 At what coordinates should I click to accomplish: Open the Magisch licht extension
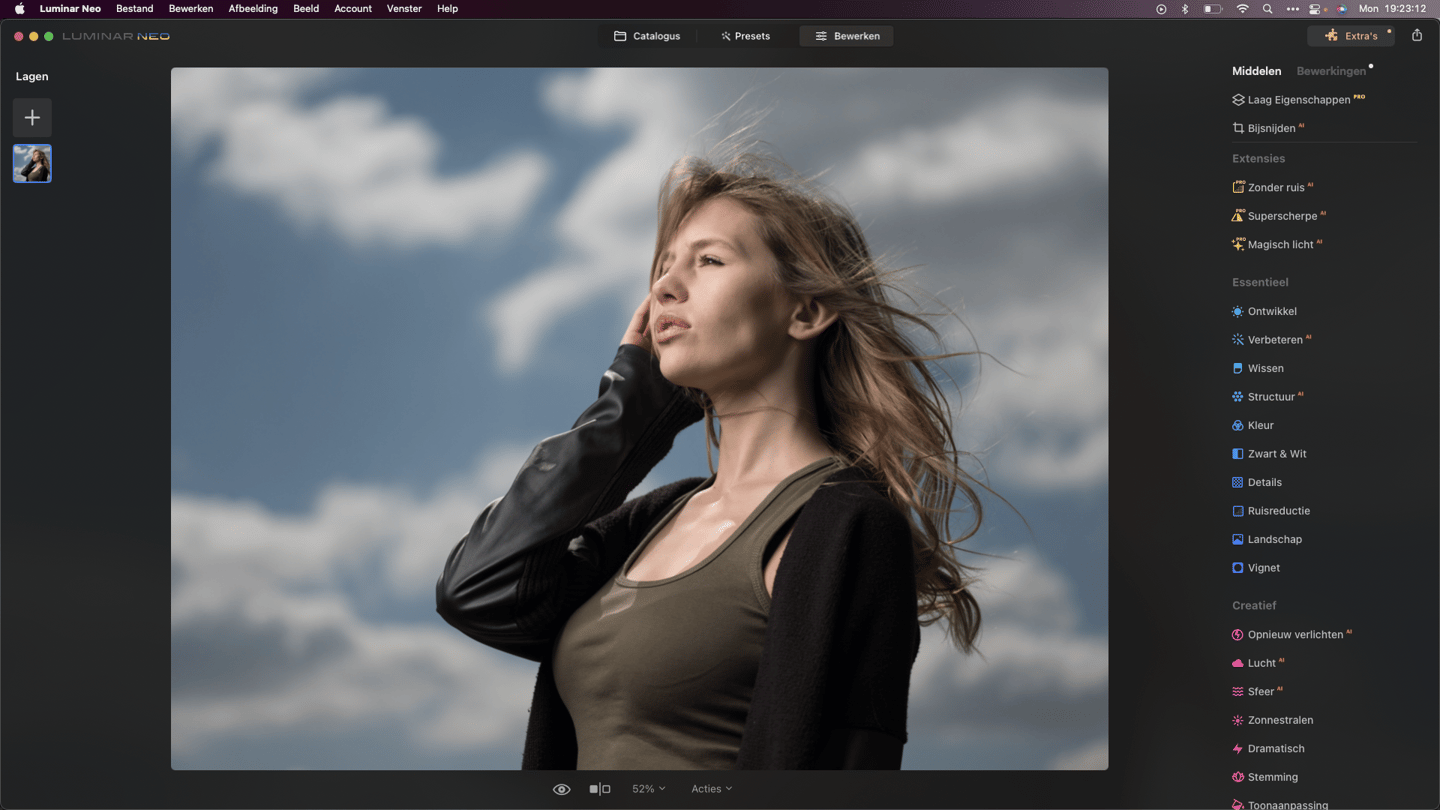1277,244
